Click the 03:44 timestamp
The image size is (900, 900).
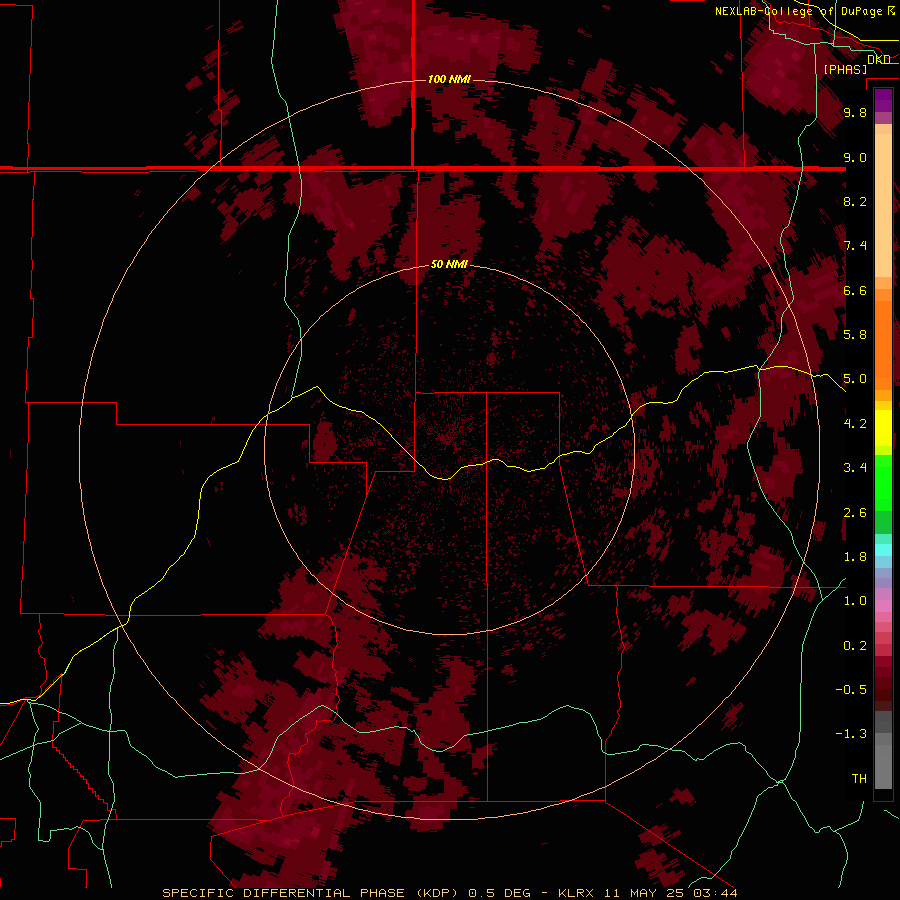(x=715, y=893)
